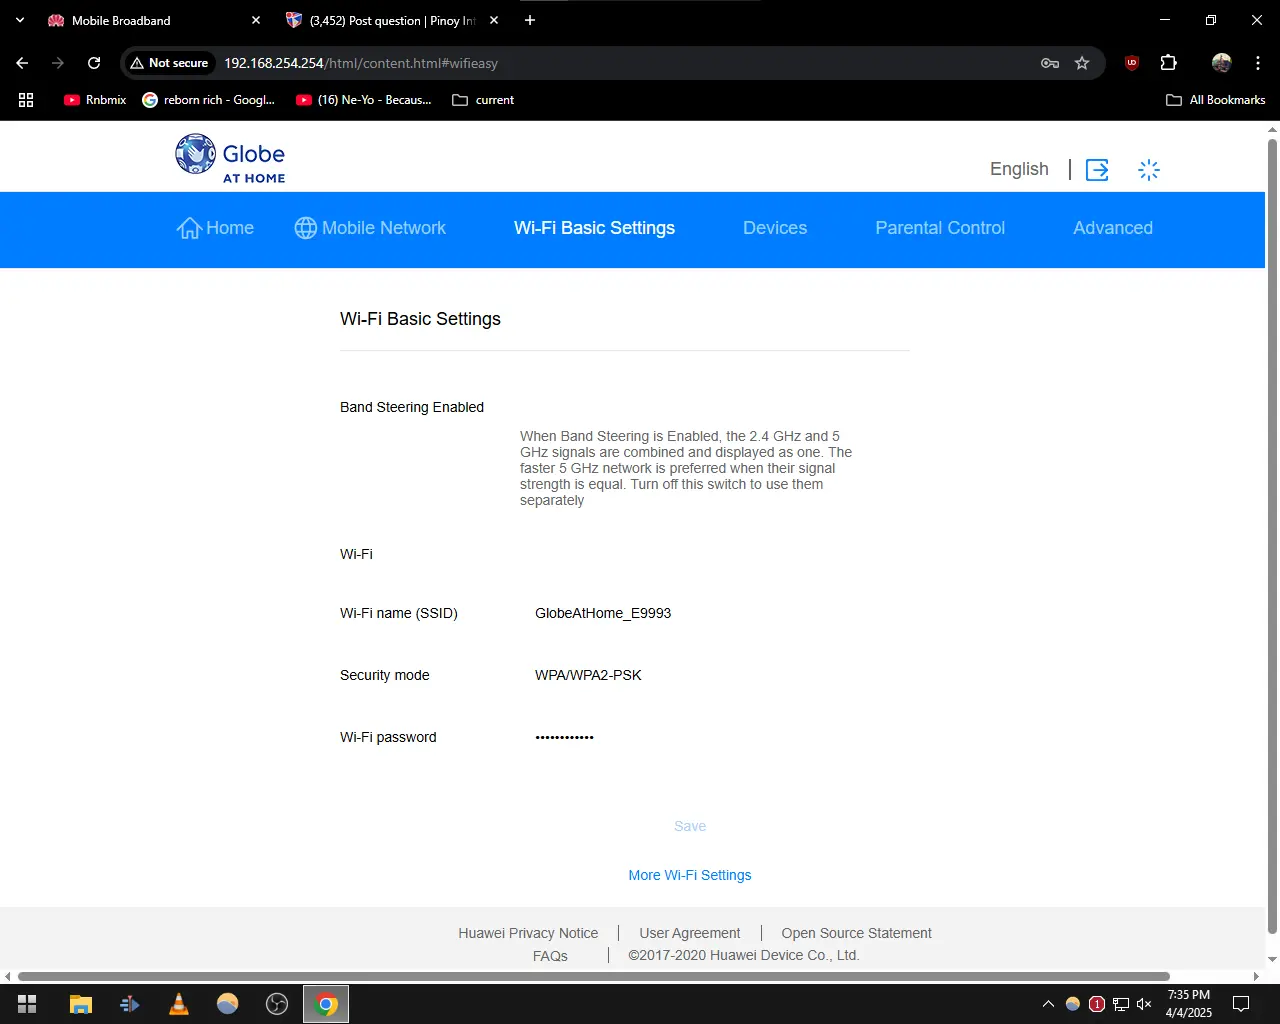Image resolution: width=1280 pixels, height=1024 pixels.
Task: Go to the Home page
Action: [x=215, y=228]
